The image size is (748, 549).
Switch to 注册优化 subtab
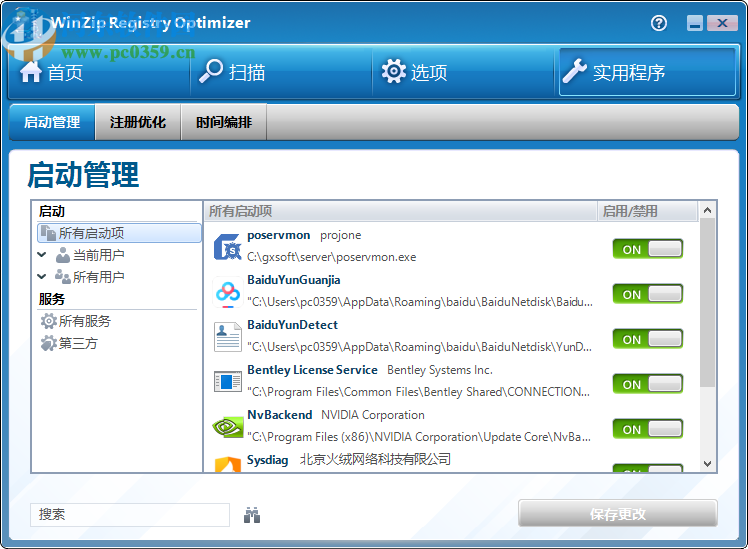(138, 122)
